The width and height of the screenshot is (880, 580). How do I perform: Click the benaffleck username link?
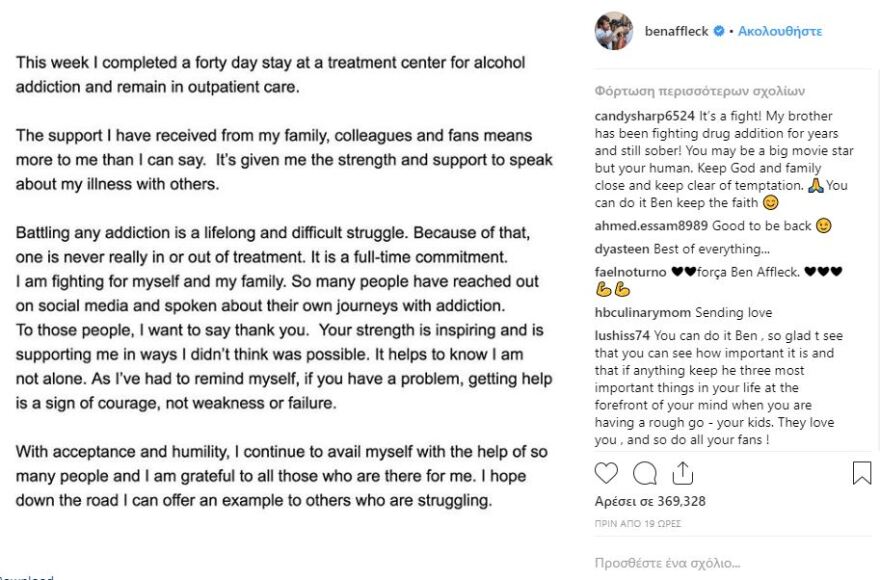(677, 32)
